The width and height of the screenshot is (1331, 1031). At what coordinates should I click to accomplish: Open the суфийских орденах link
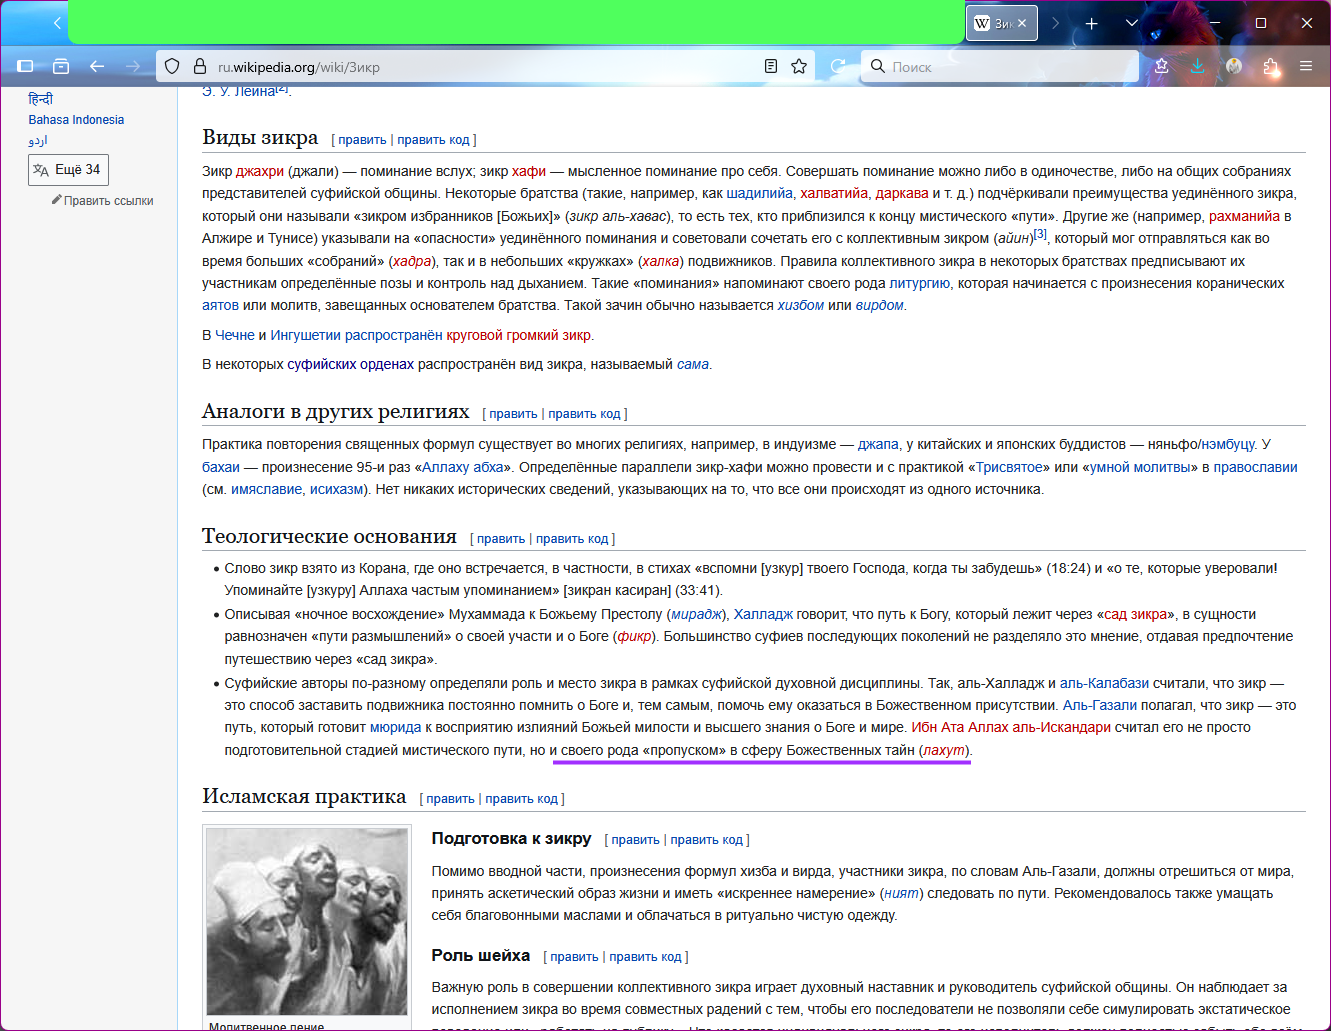(351, 364)
